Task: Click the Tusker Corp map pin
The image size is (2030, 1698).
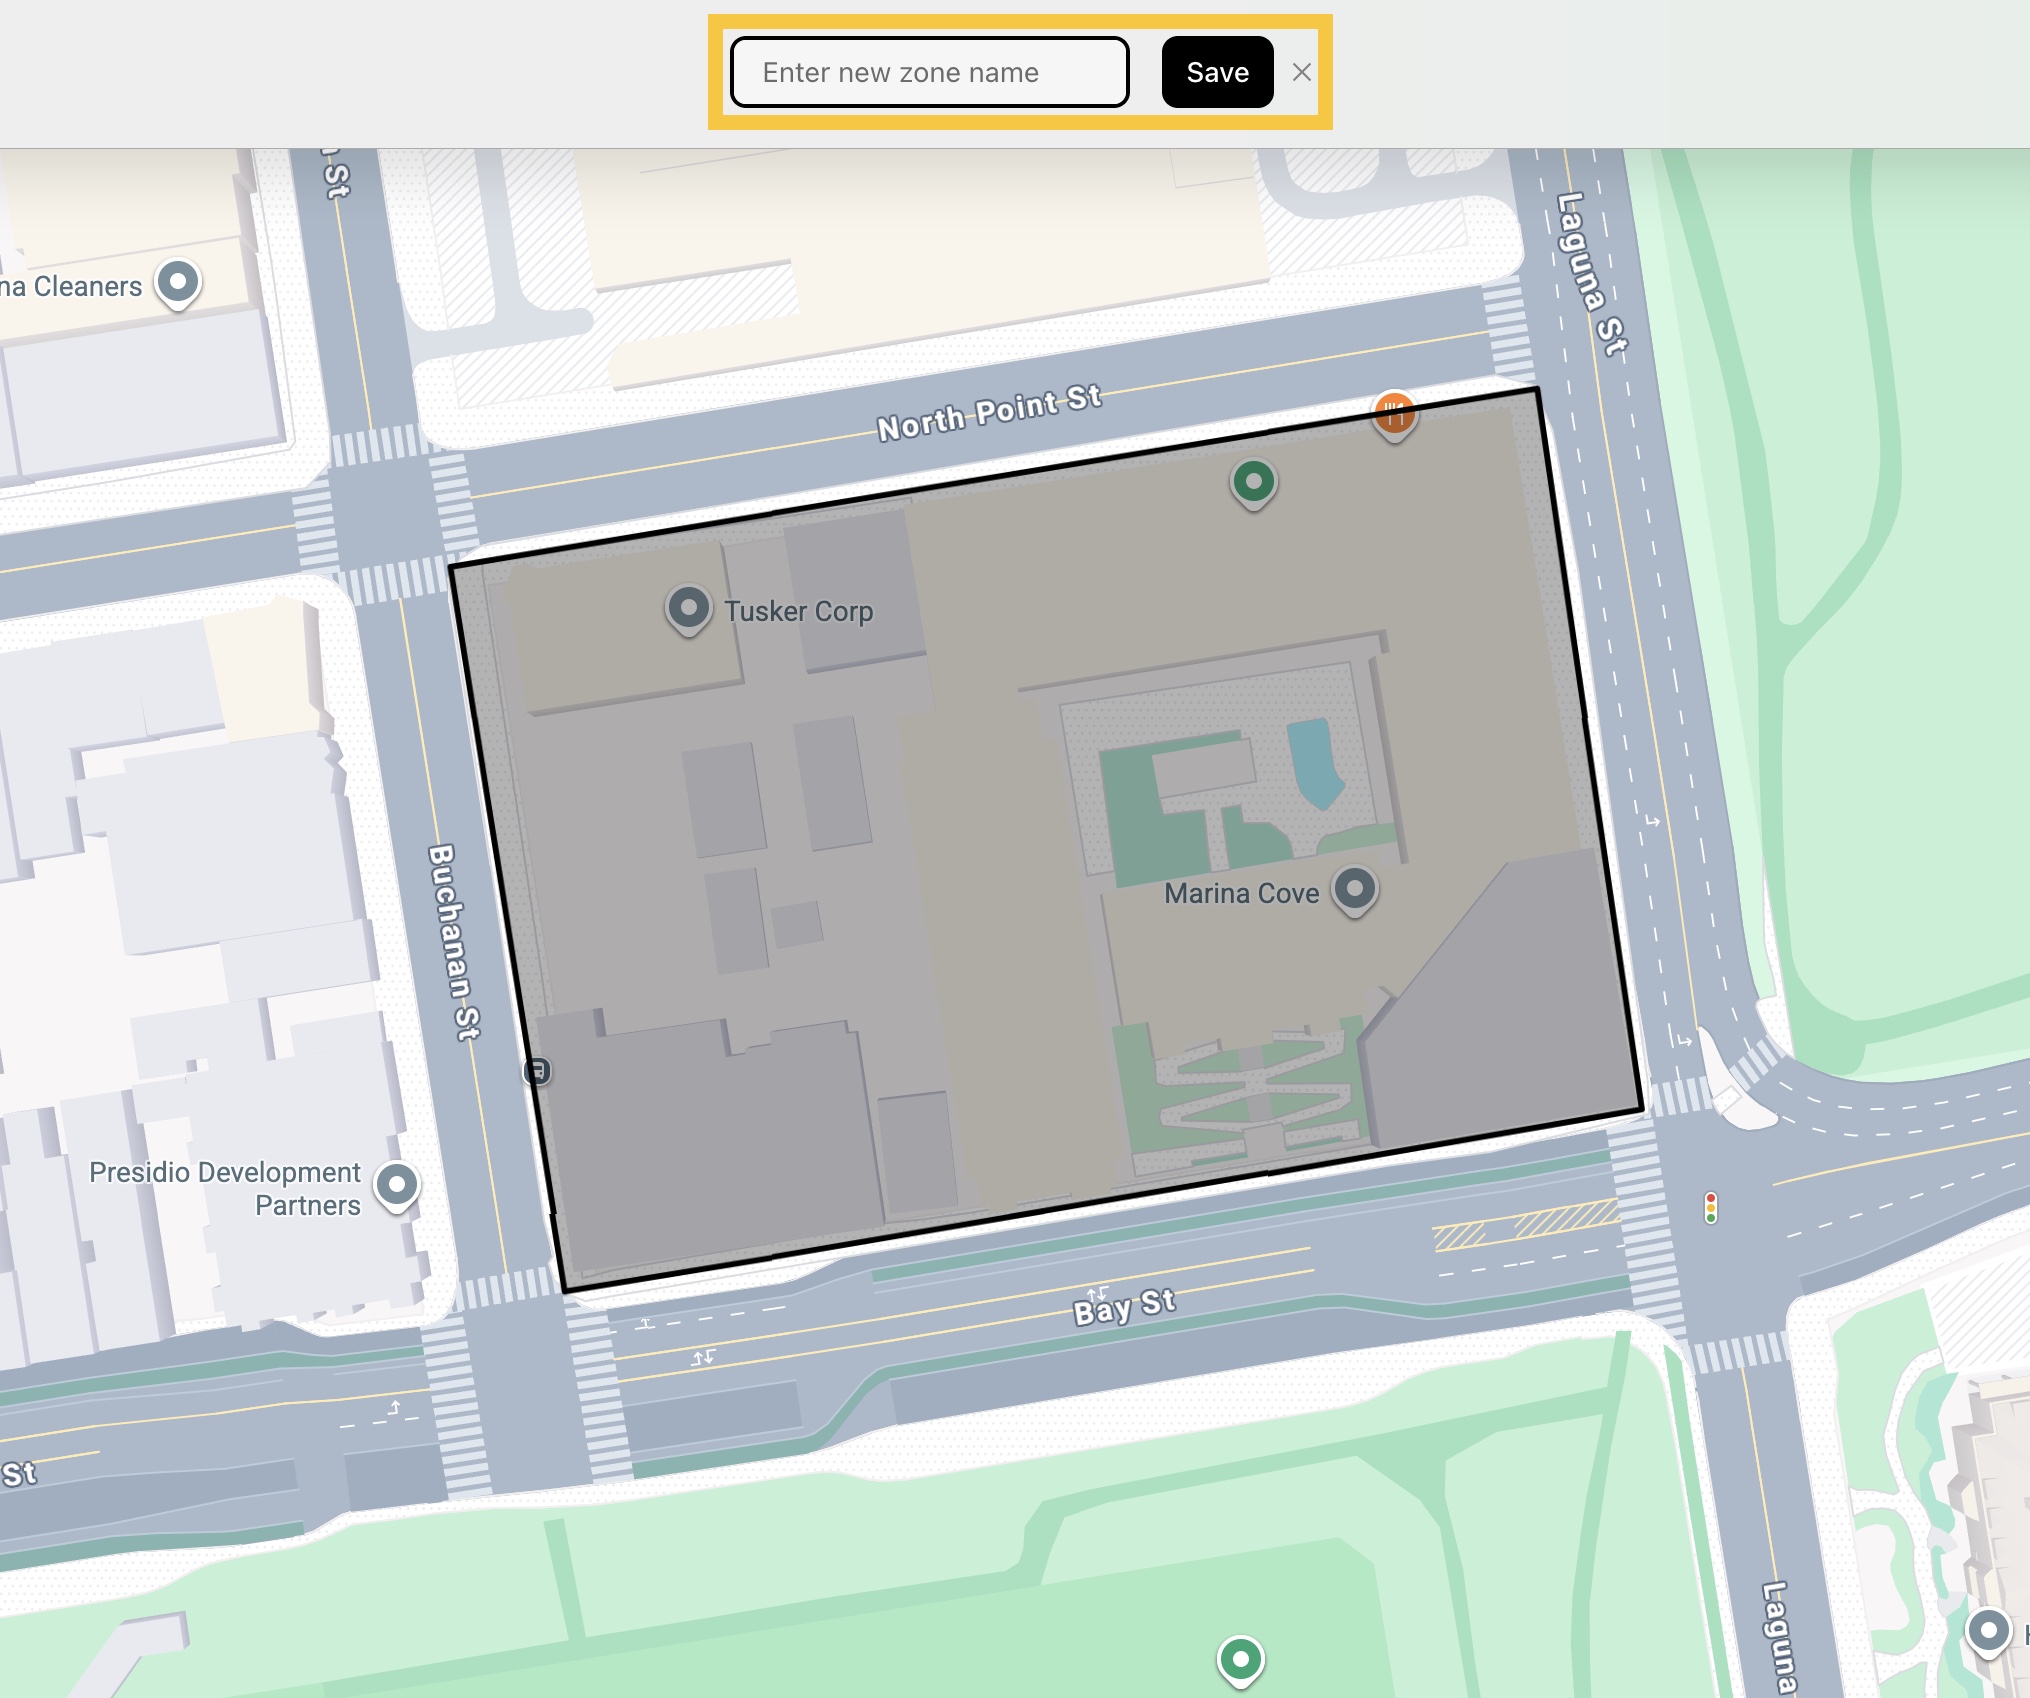Action: tap(688, 607)
